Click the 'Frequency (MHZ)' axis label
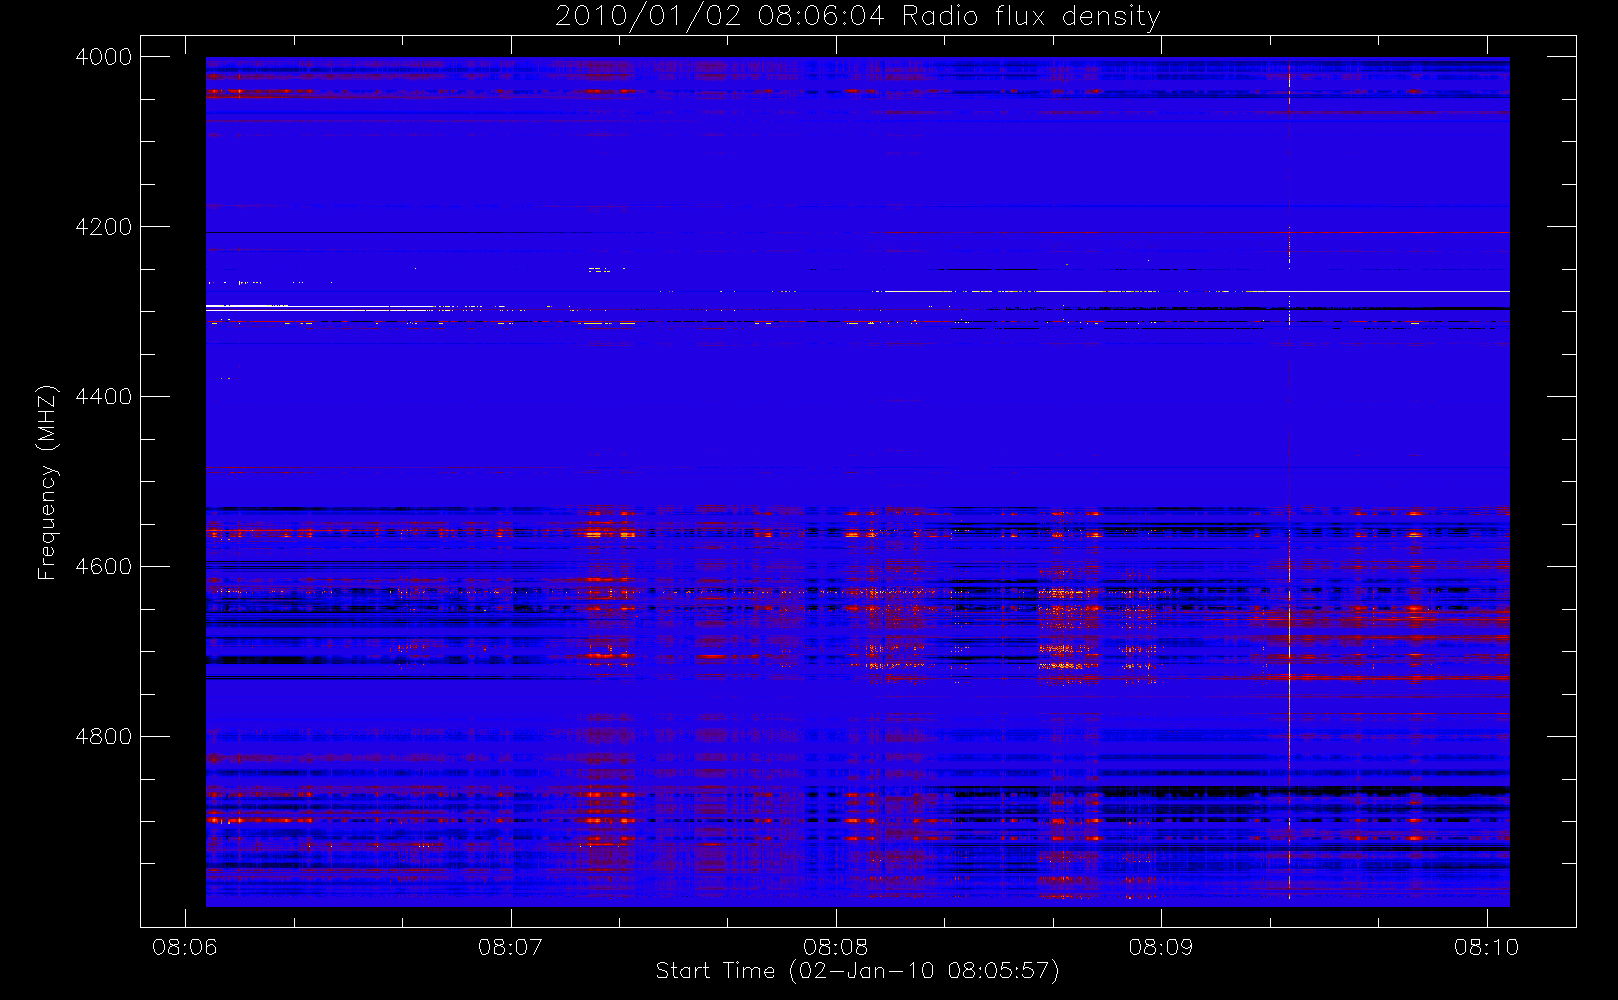The image size is (1618, 1000). pos(46,482)
